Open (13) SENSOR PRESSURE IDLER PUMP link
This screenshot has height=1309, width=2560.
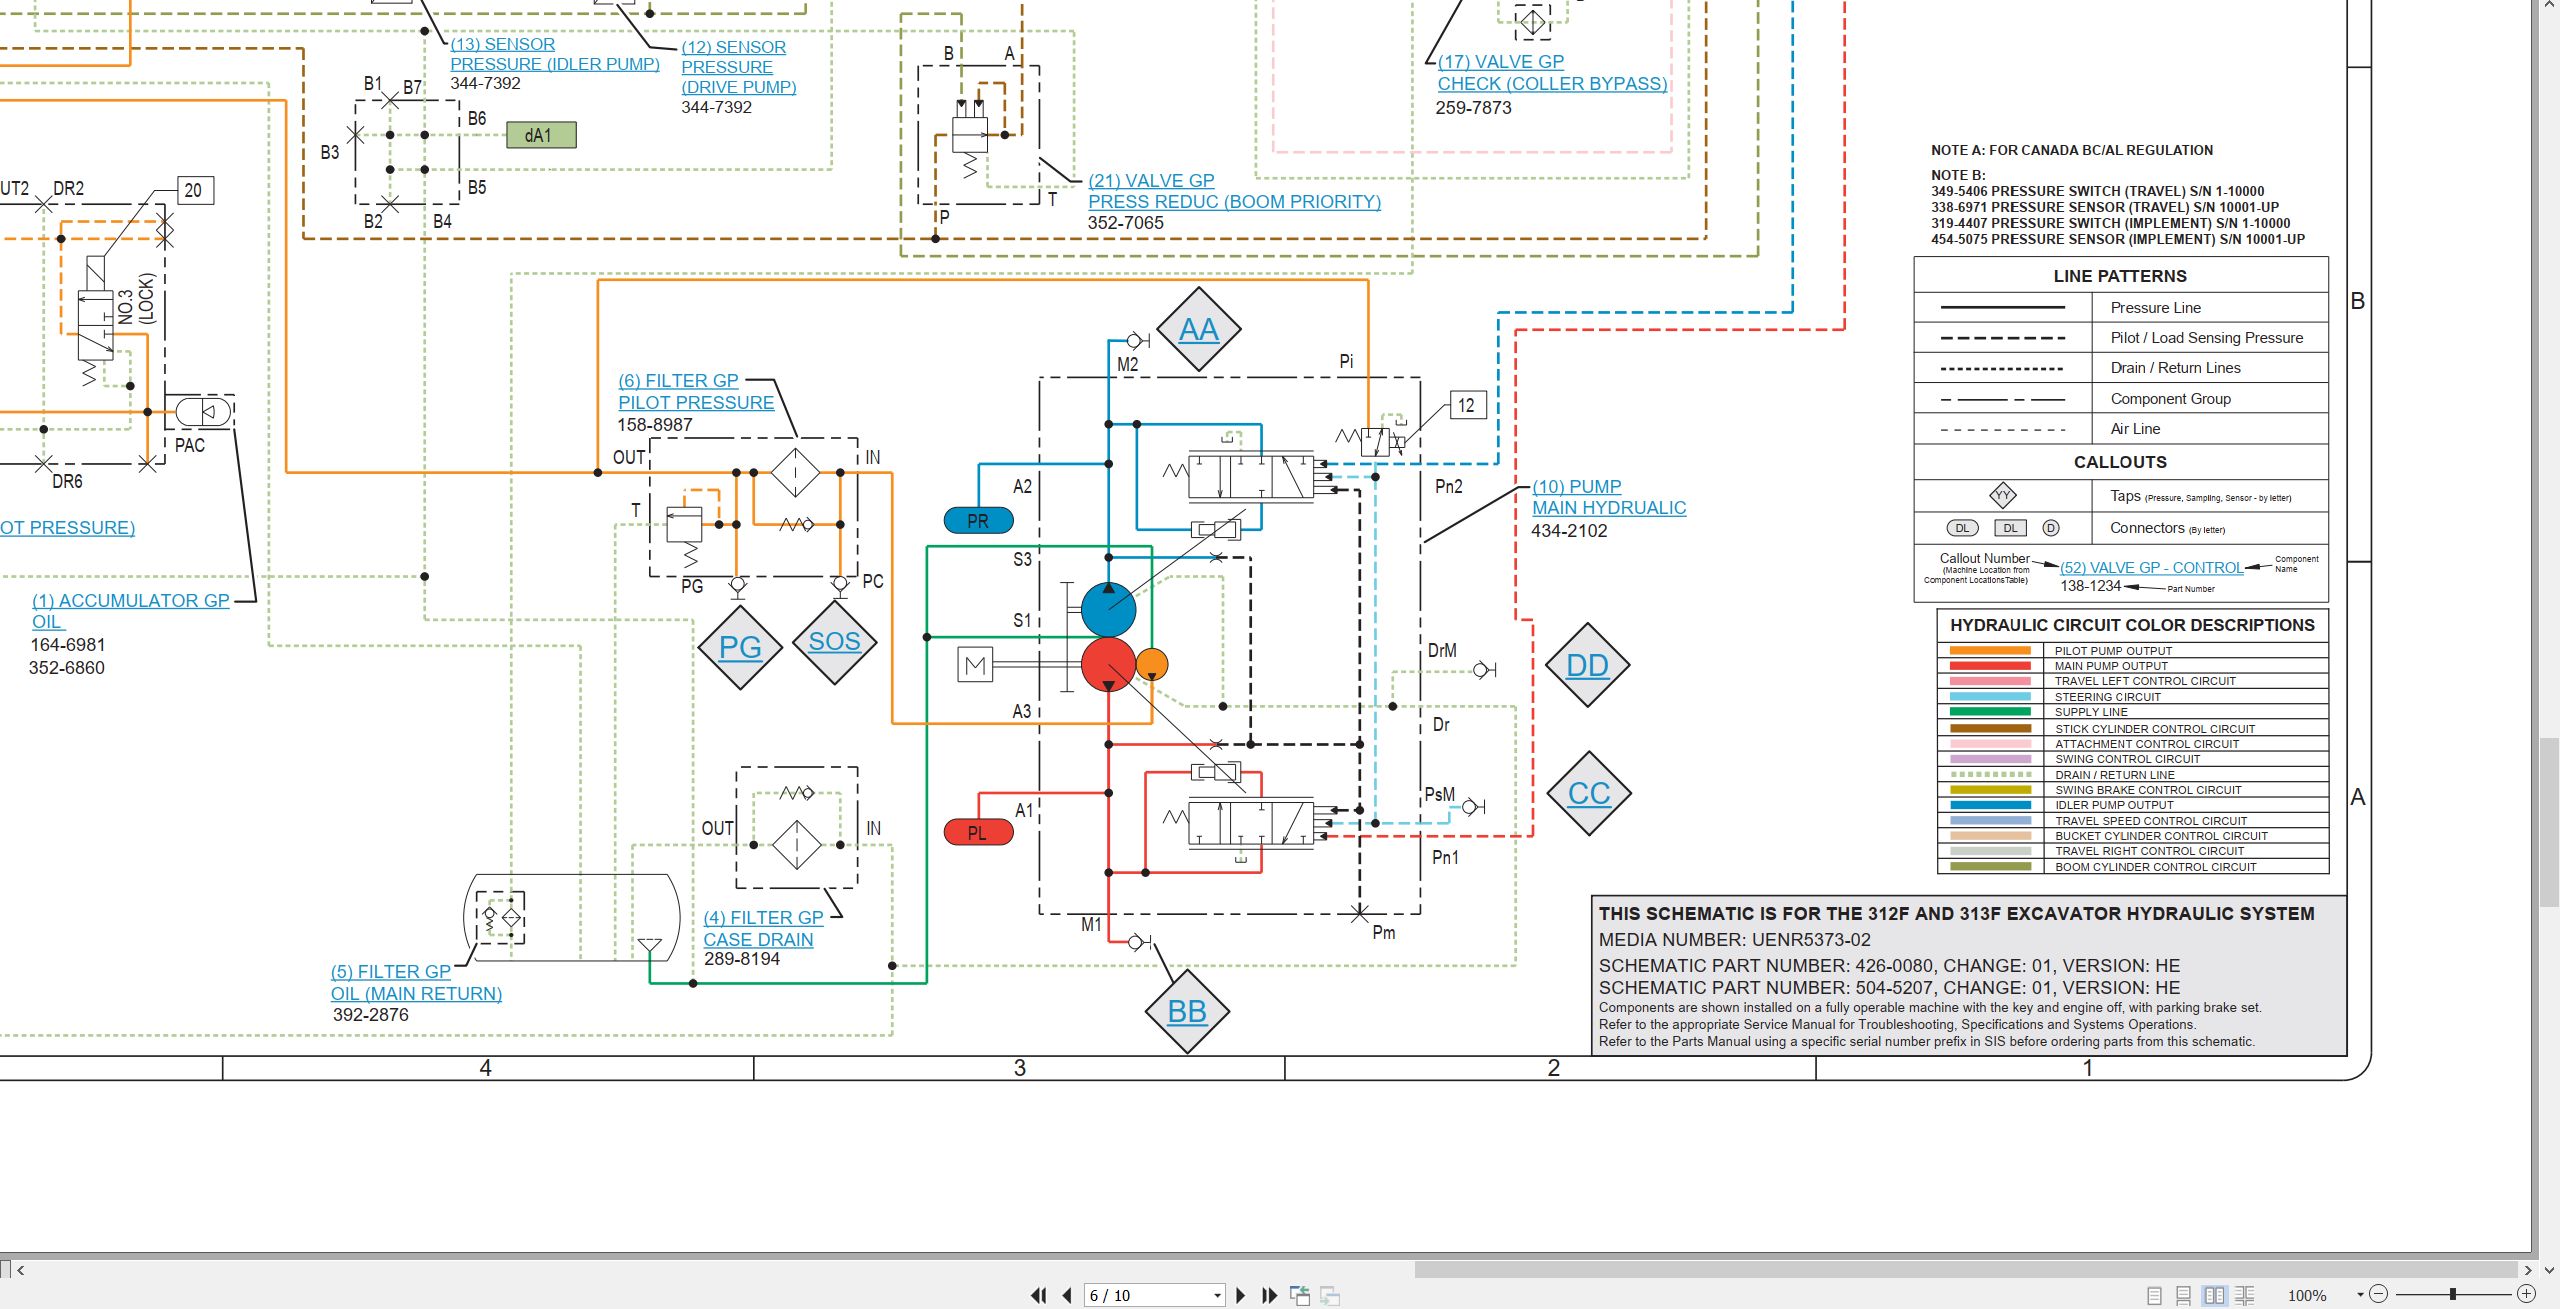pyautogui.click(x=554, y=54)
